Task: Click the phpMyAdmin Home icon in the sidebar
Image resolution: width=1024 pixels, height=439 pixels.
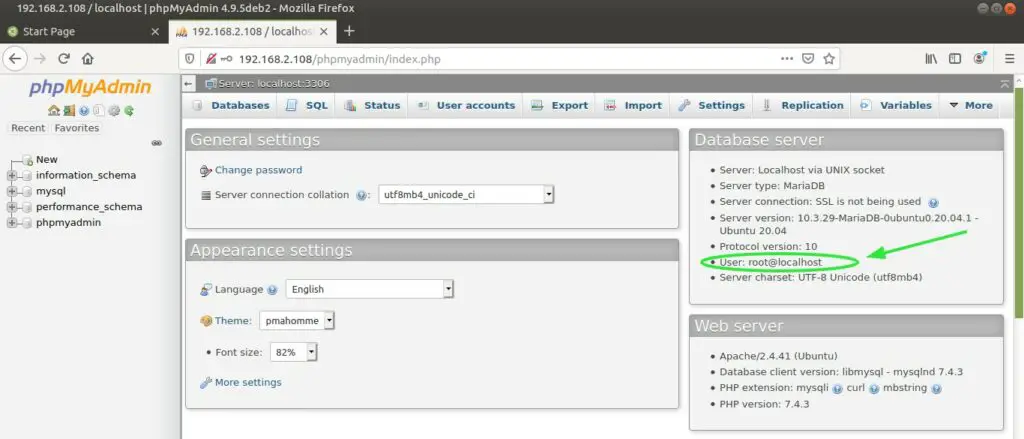Action: [x=54, y=110]
